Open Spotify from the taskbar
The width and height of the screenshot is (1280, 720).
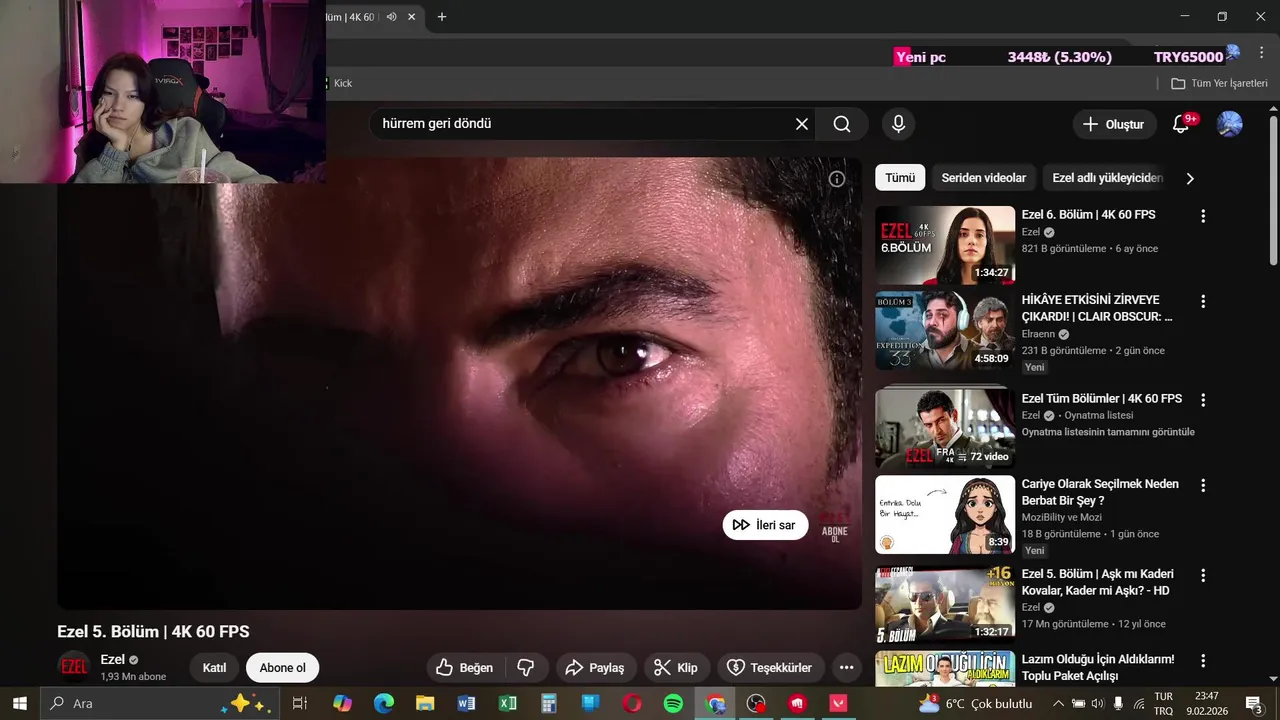[673, 703]
